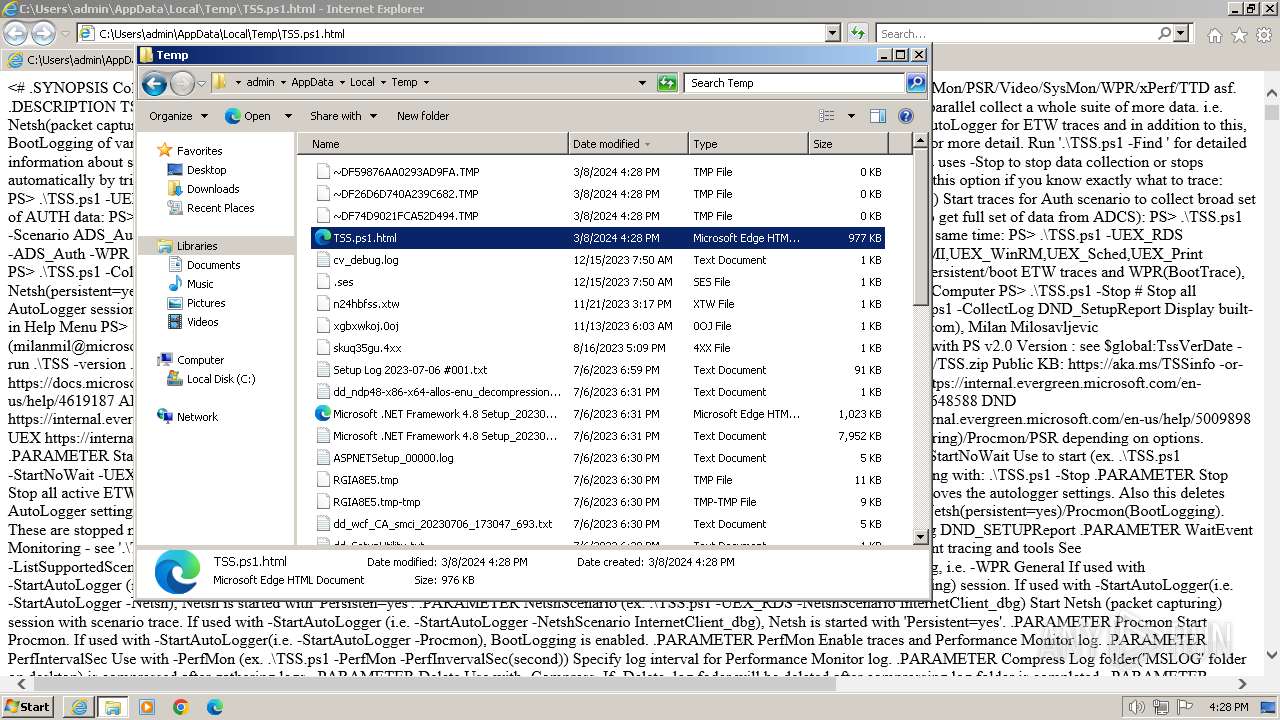Expand recent pages dropdown beside Forward button

tap(201, 83)
